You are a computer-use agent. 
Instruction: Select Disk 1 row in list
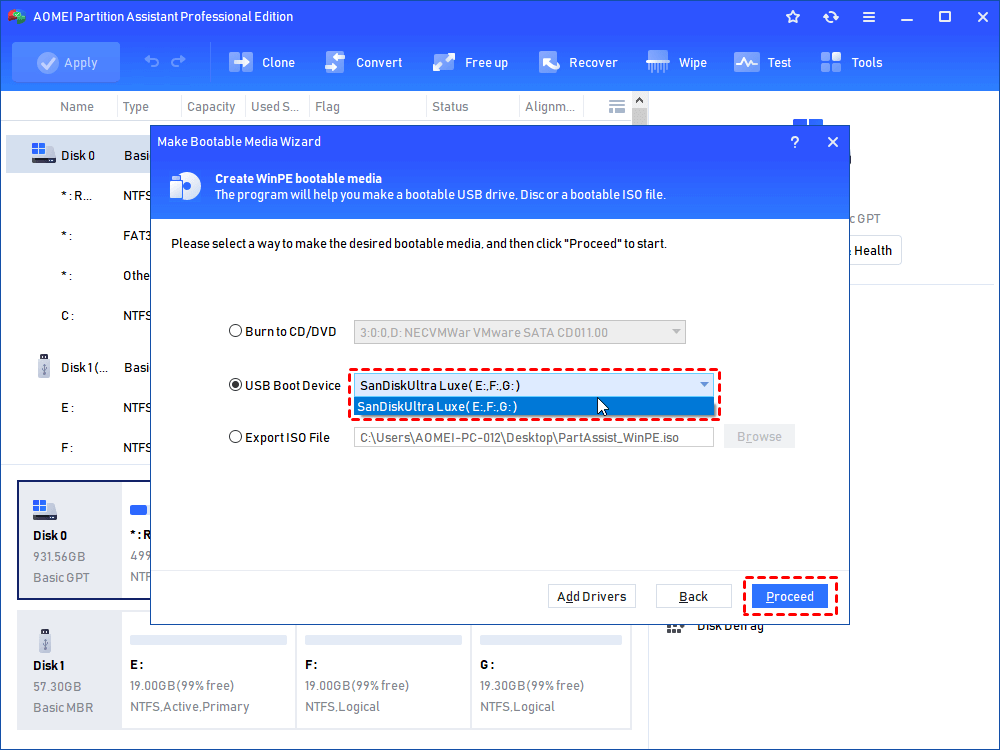(x=78, y=367)
